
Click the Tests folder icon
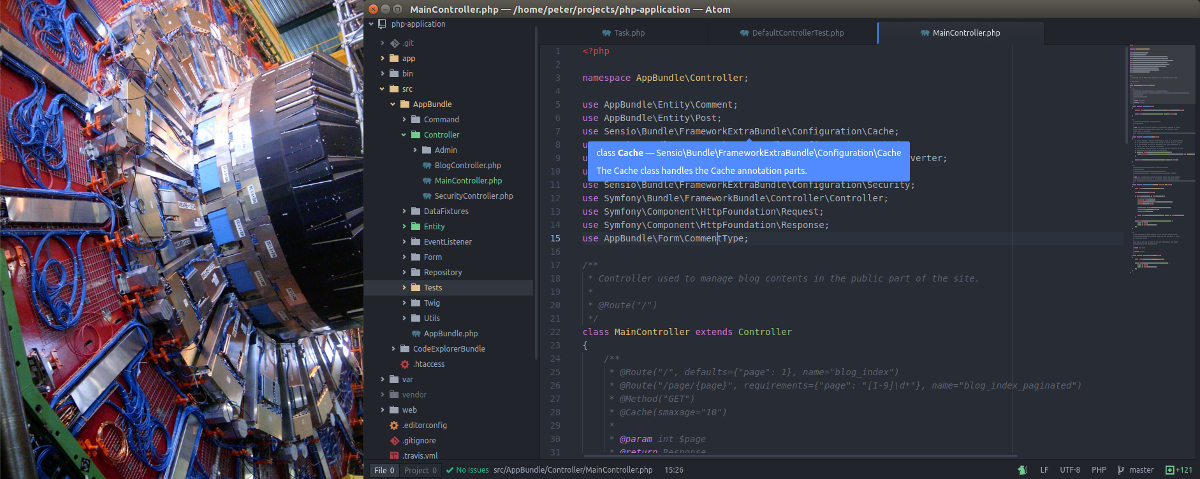[x=416, y=288]
